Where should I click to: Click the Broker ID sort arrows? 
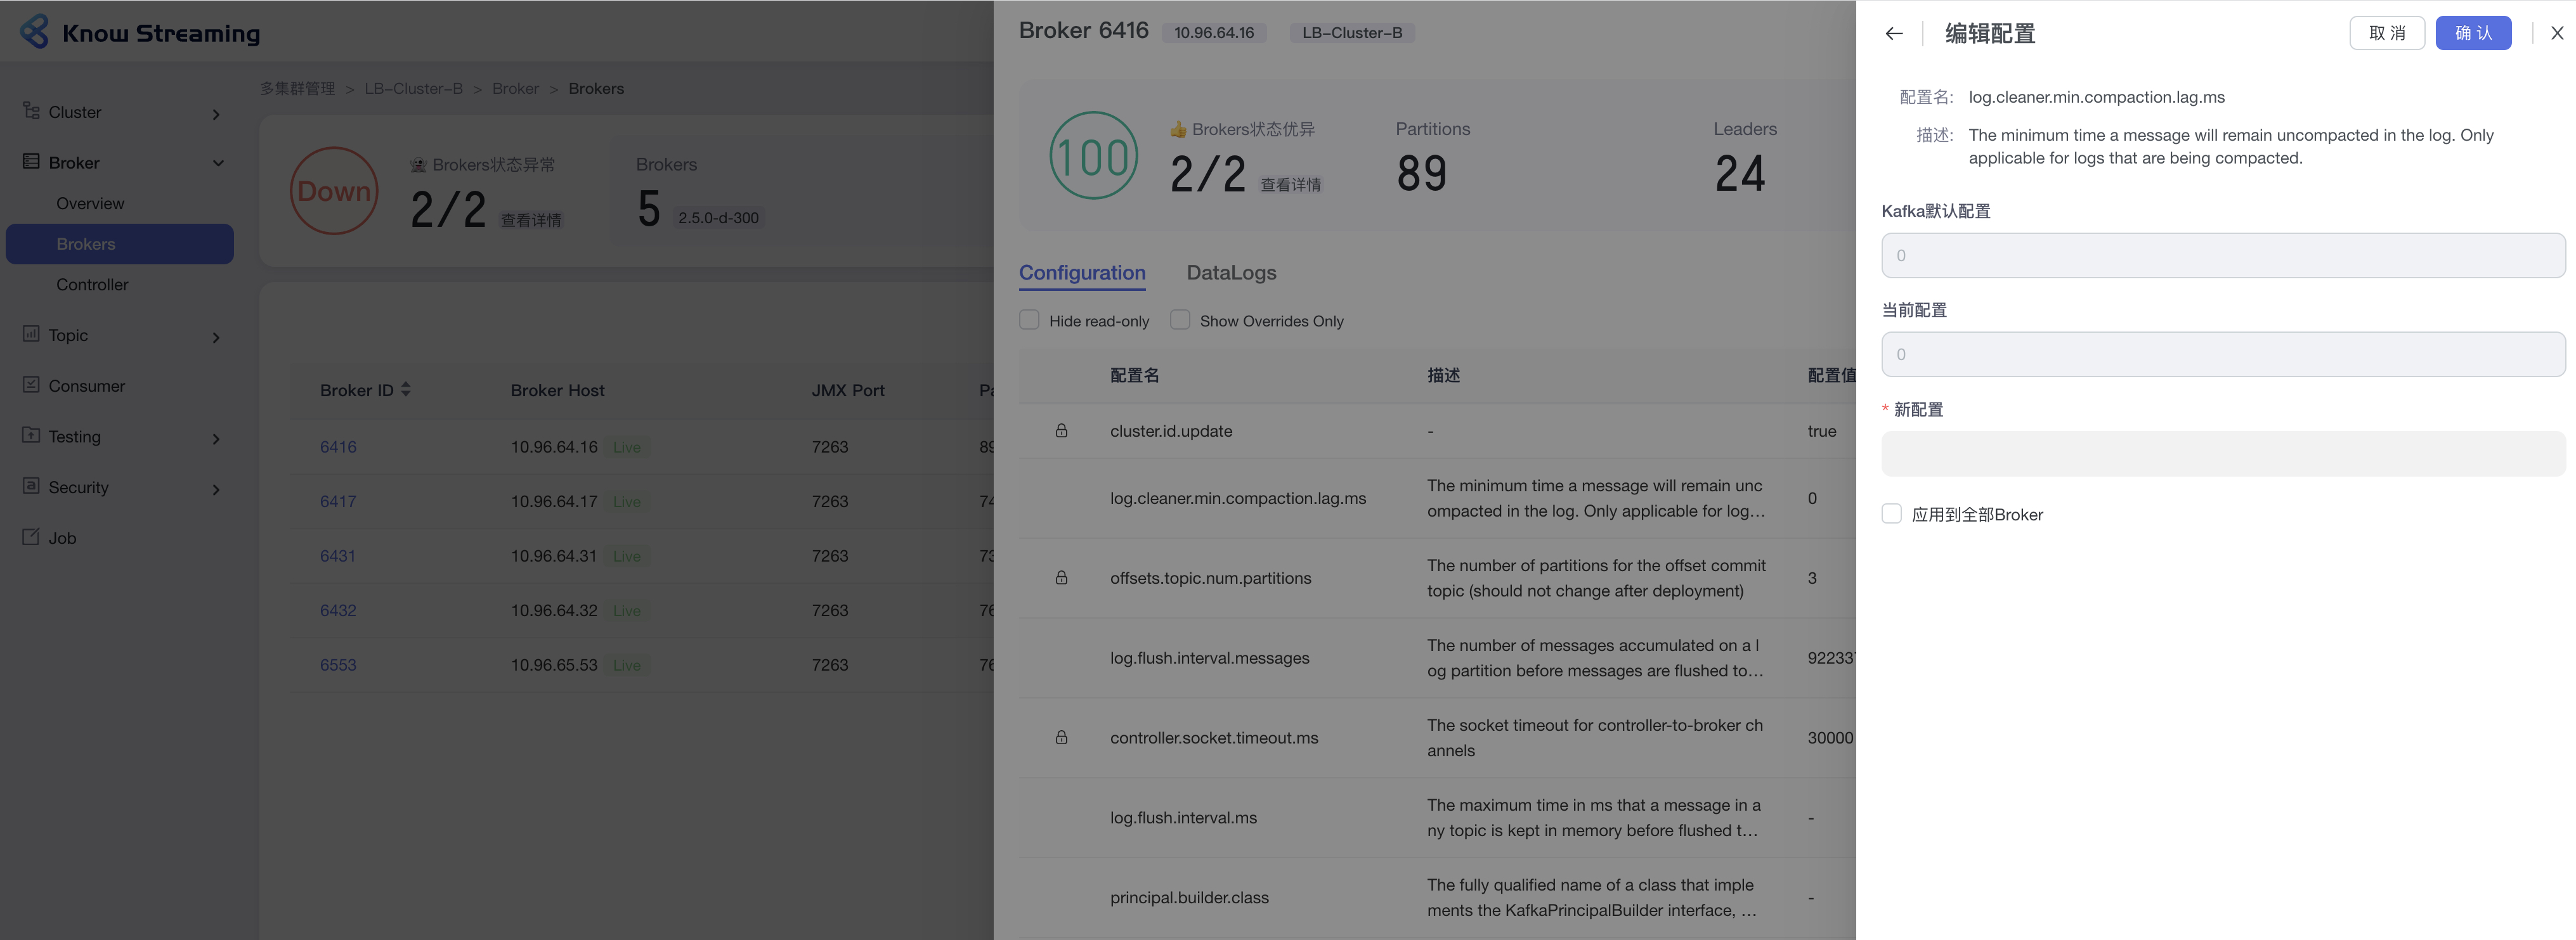click(406, 390)
